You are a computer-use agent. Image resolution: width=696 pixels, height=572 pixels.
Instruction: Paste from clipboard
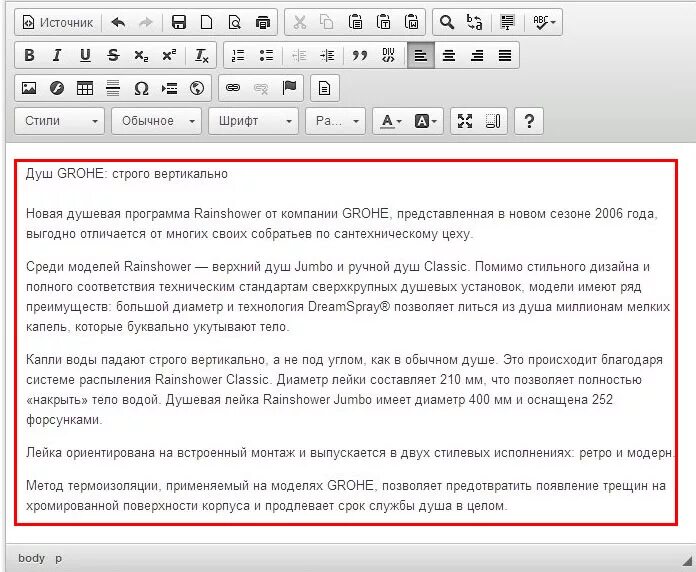click(x=355, y=22)
